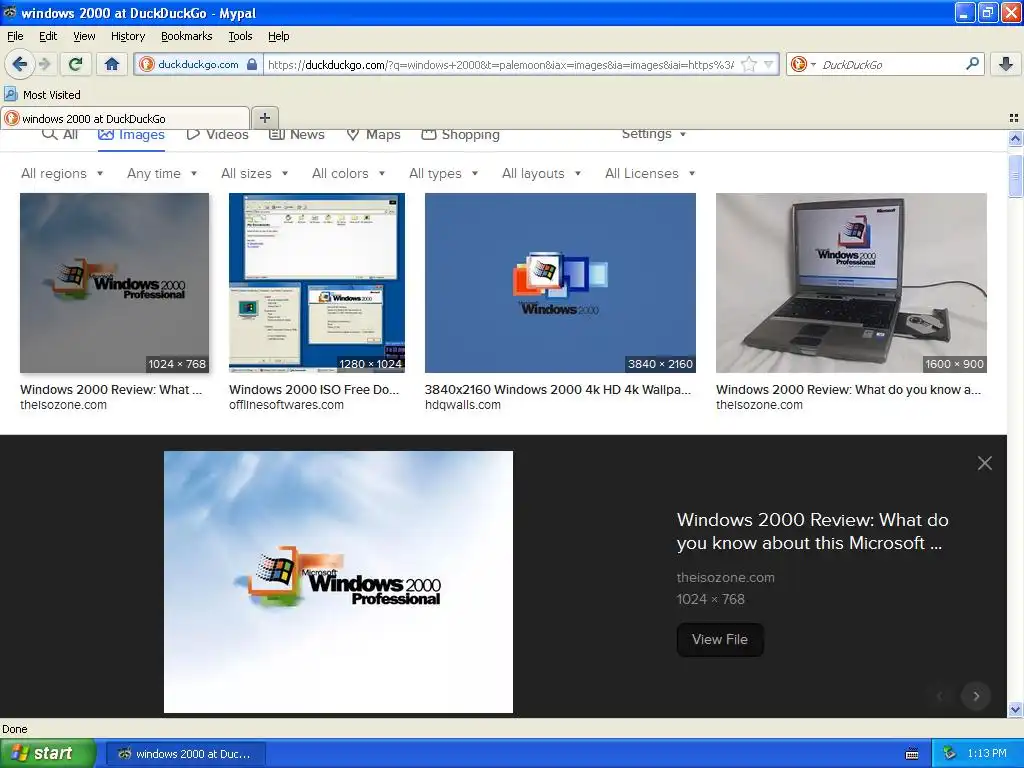
Task: Open theisozone.com link in detail panel
Action: point(726,577)
